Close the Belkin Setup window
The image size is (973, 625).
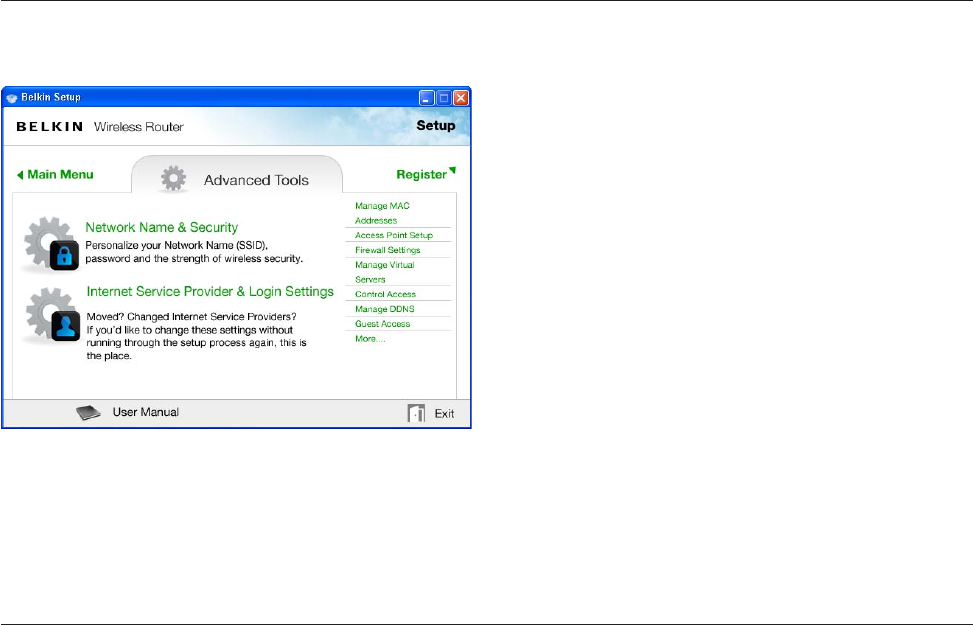[x=460, y=97]
